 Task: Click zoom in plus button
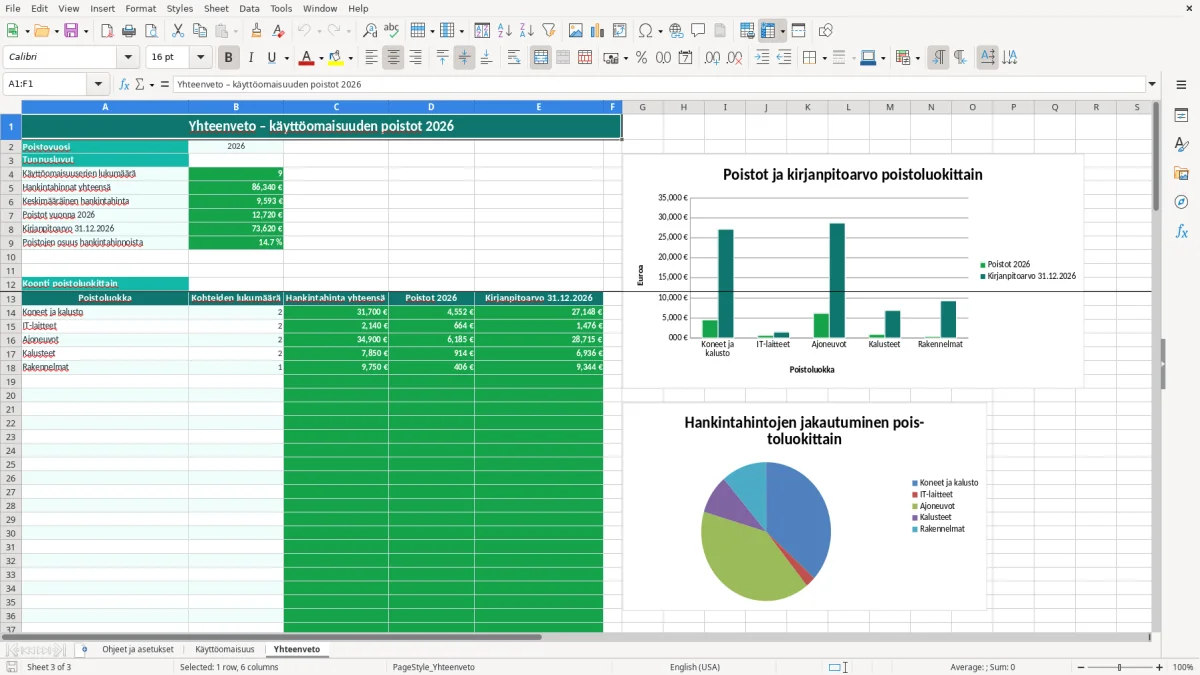point(1159,667)
